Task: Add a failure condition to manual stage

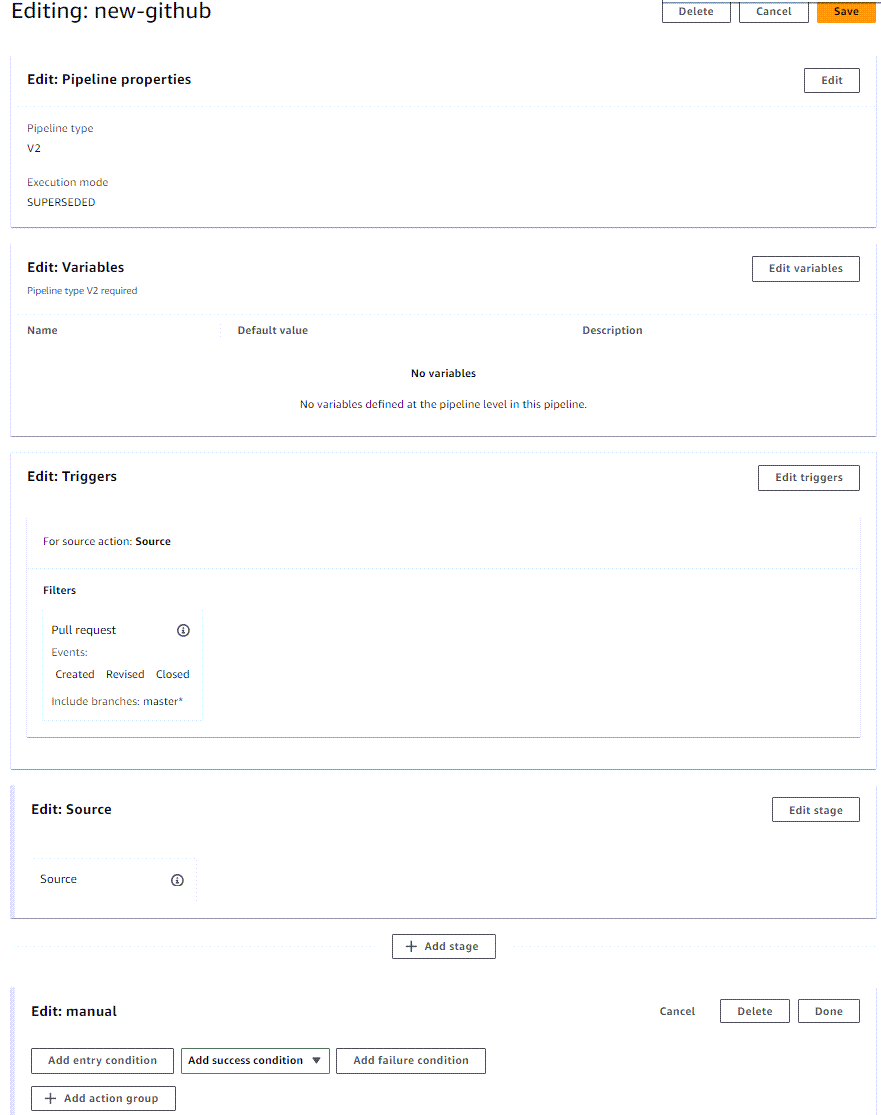Action: coord(410,1061)
